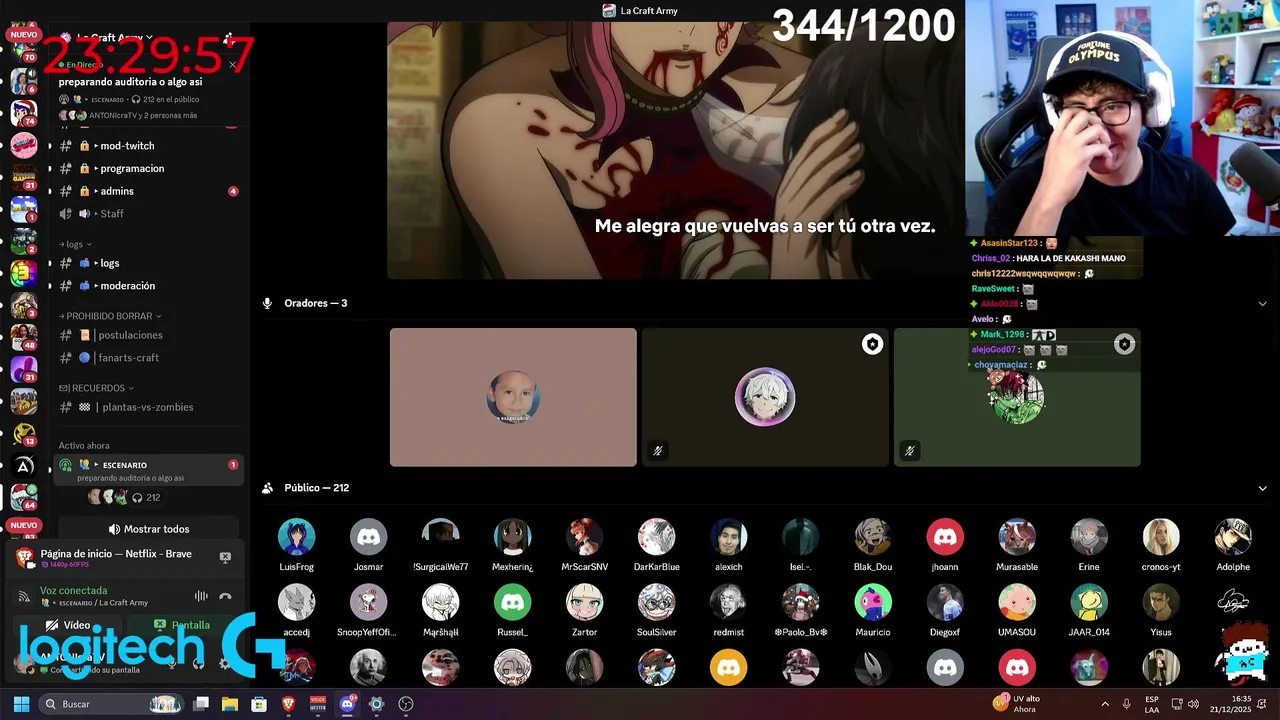Open SoulSilver's audience avatar
This screenshot has height=720, width=1280.
pyautogui.click(x=656, y=603)
